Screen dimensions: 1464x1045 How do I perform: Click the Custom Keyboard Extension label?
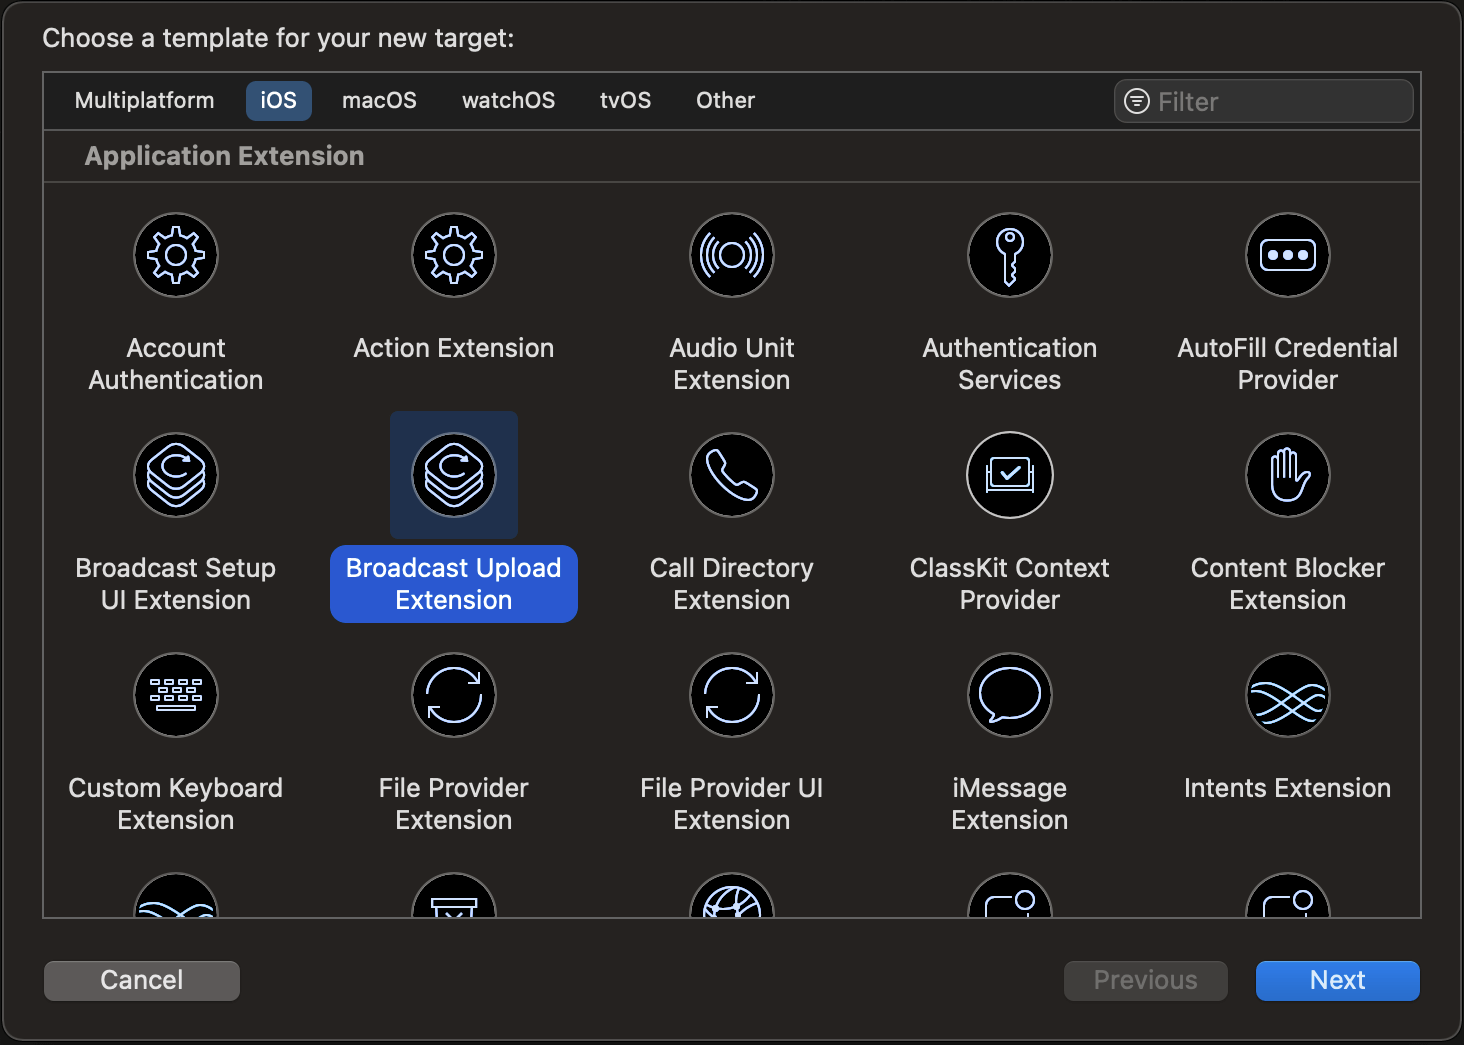point(176,804)
